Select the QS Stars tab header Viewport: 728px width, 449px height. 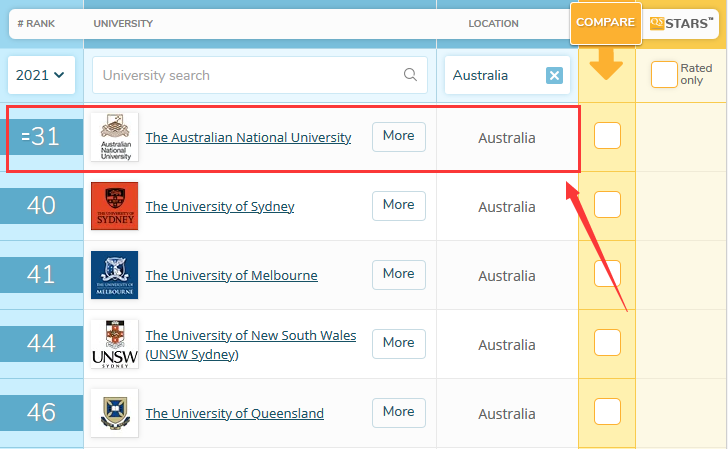tap(680, 23)
